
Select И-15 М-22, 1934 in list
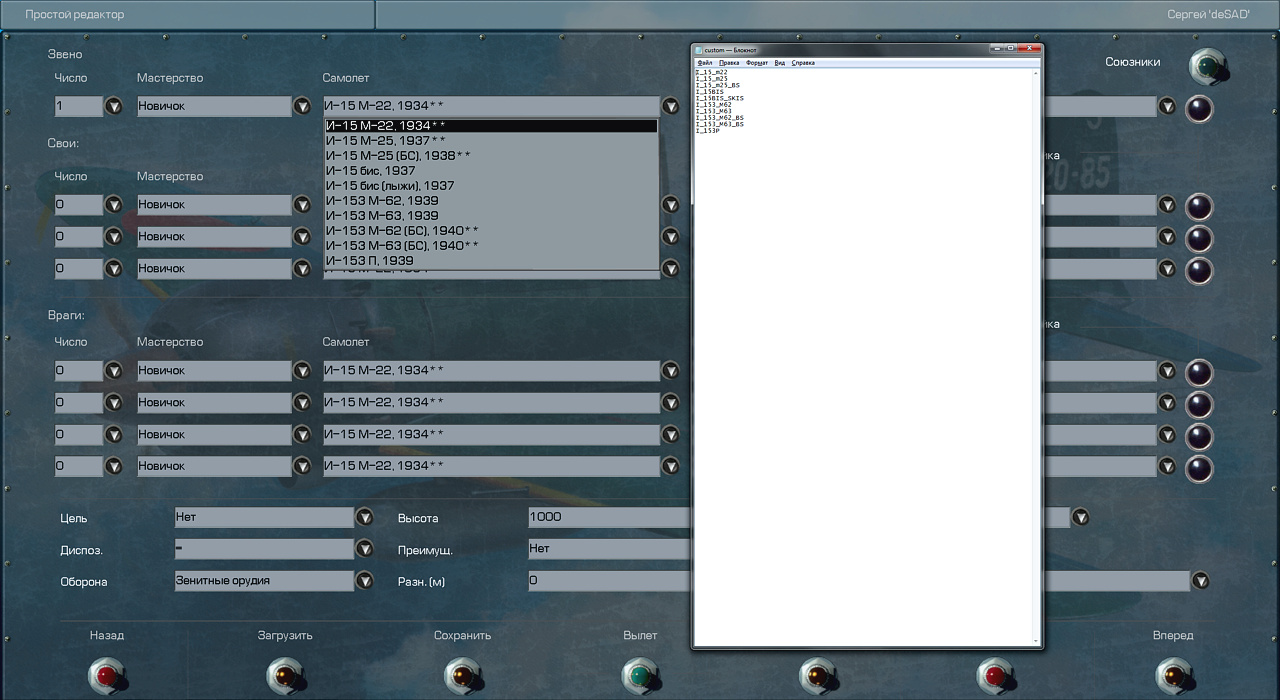click(x=491, y=126)
